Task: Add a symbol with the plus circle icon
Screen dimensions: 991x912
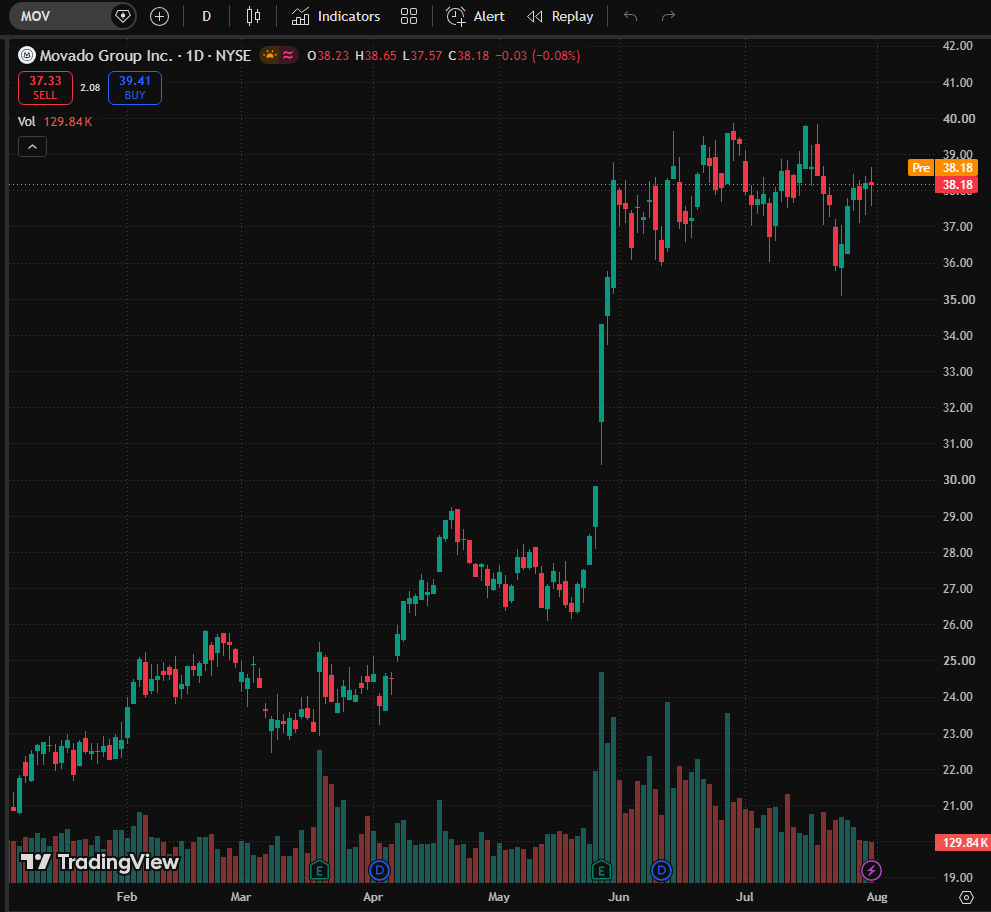Action: 159,16
